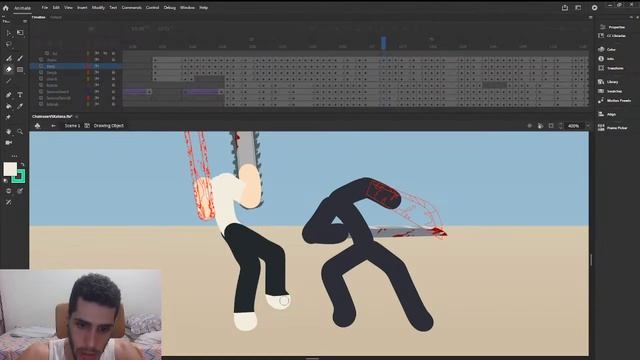Screen dimensions: 640x360
Task: Open the View menu
Action: point(68,7)
